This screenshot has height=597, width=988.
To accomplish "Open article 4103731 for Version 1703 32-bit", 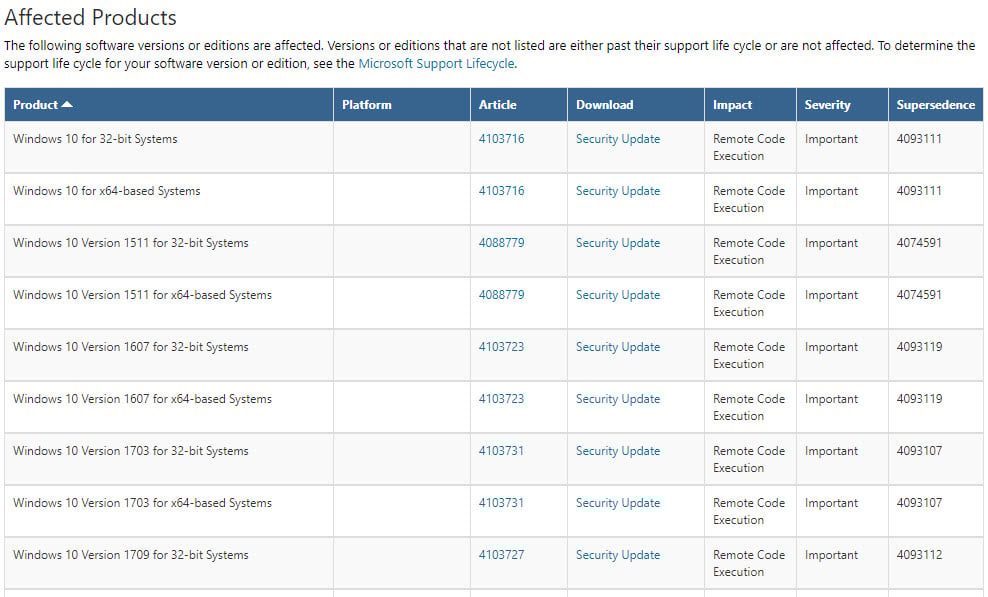I will (x=501, y=451).
